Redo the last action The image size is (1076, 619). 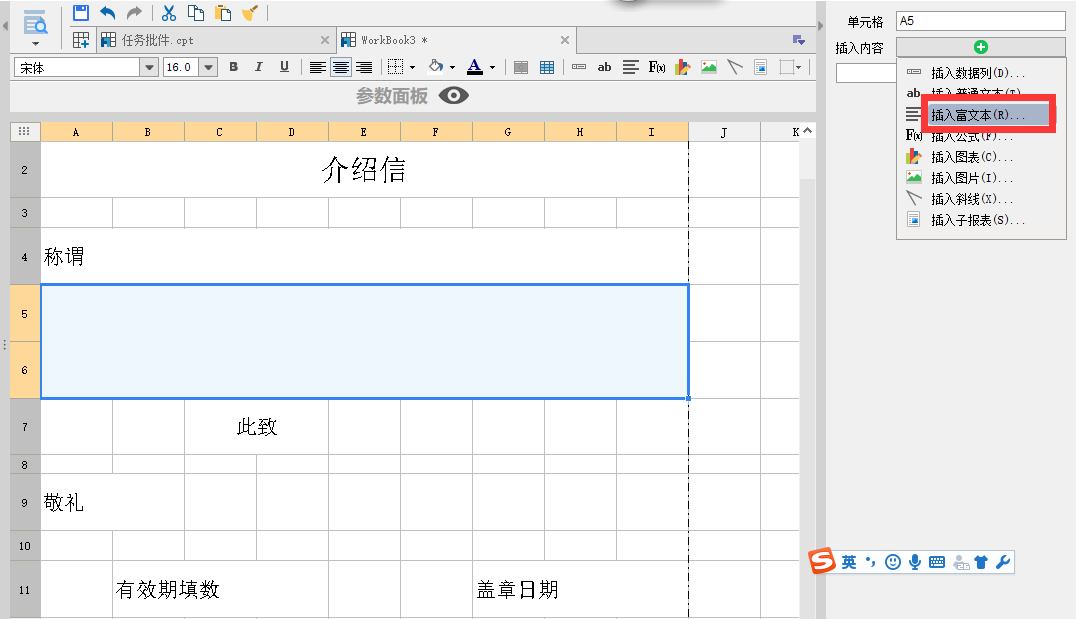(134, 12)
